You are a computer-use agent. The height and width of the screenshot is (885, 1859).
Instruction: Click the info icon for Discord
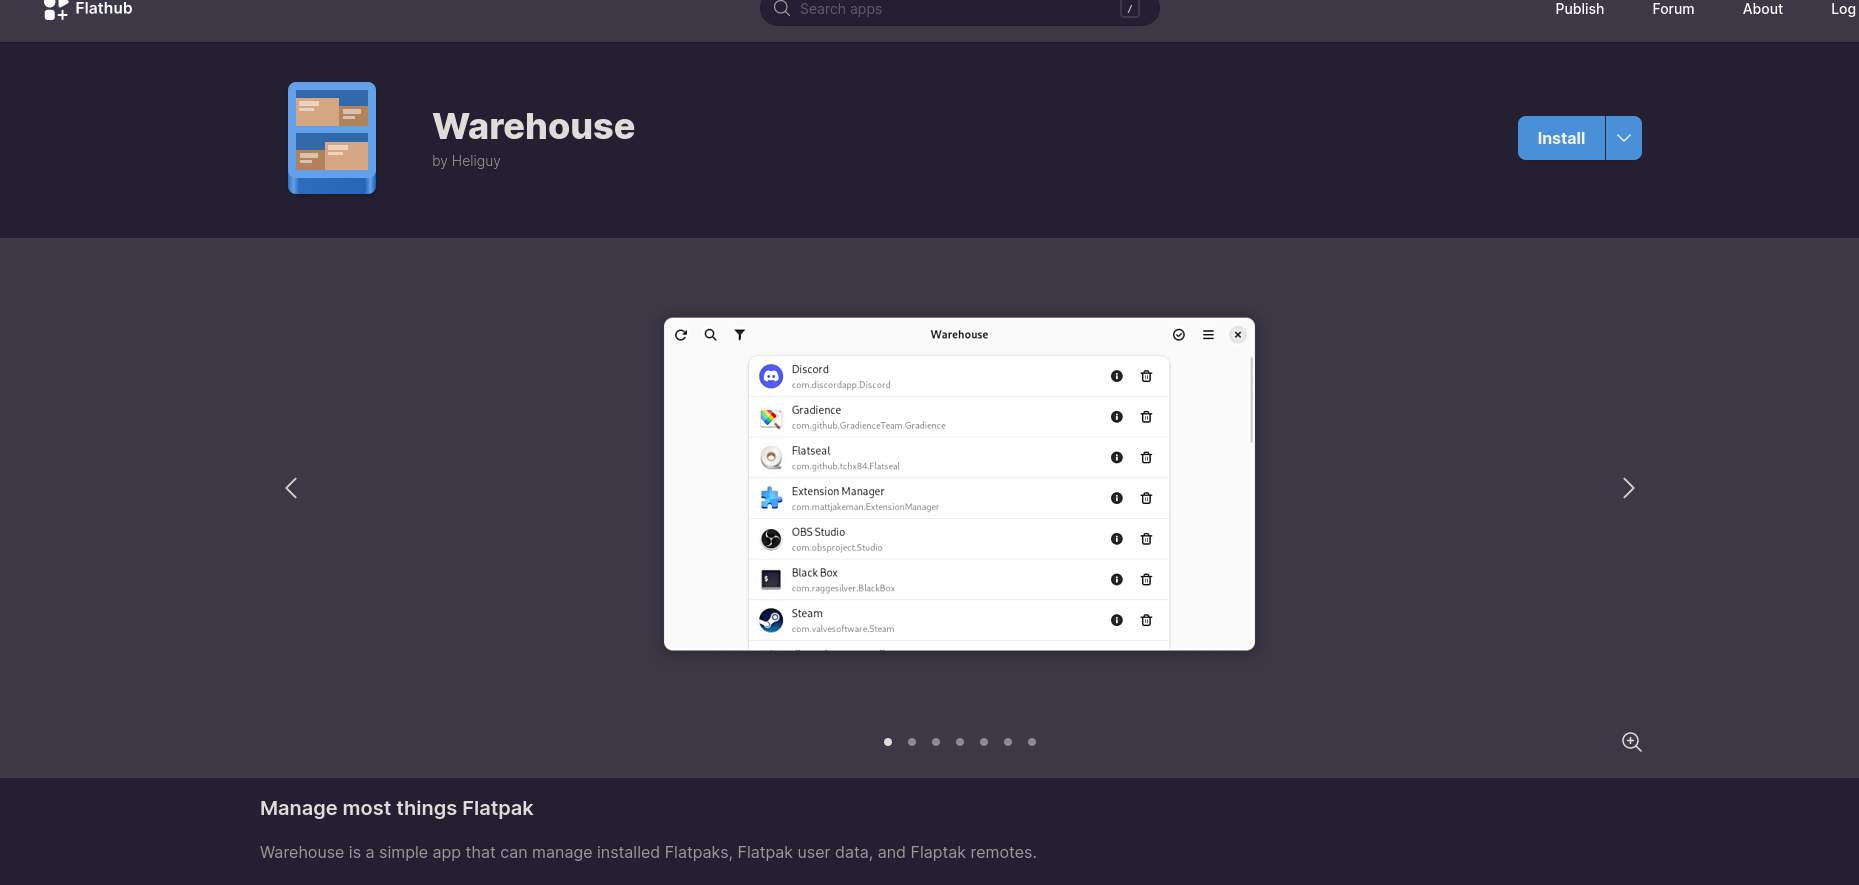pyautogui.click(x=1117, y=376)
